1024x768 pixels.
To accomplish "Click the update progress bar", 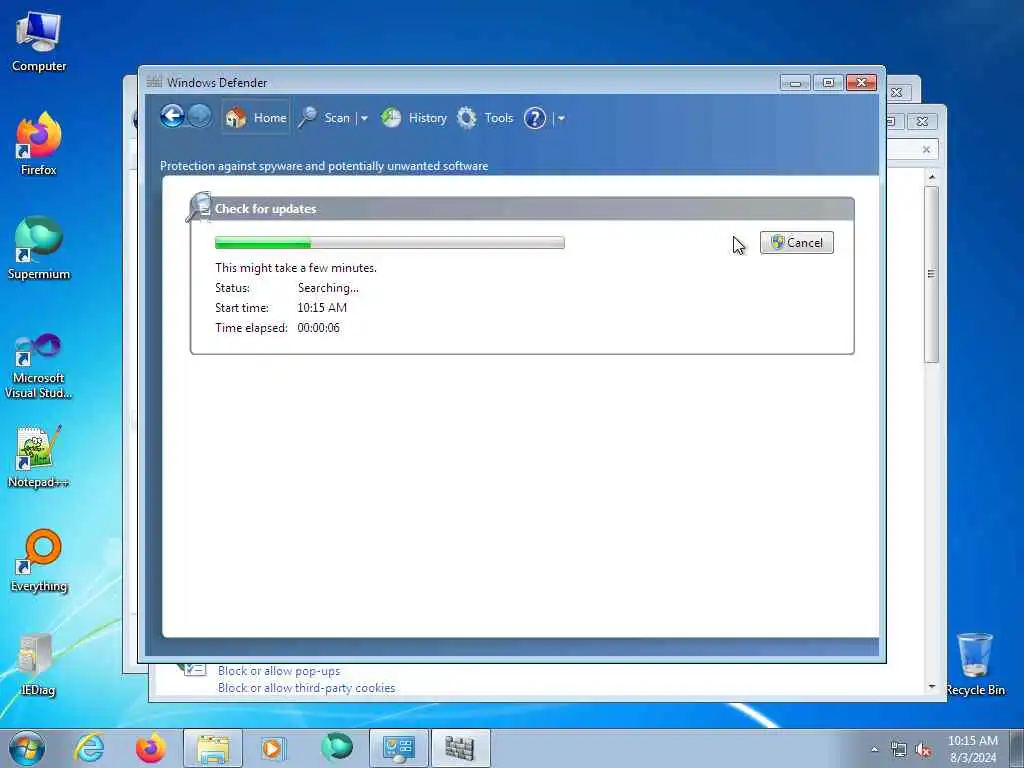I will click(x=390, y=243).
